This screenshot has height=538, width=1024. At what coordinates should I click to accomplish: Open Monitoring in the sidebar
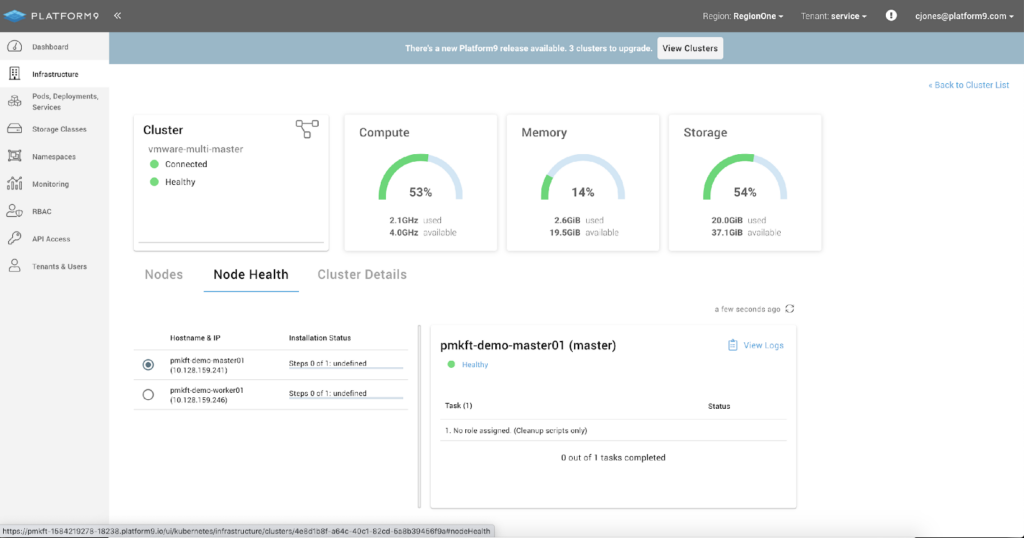pyautogui.click(x=50, y=184)
